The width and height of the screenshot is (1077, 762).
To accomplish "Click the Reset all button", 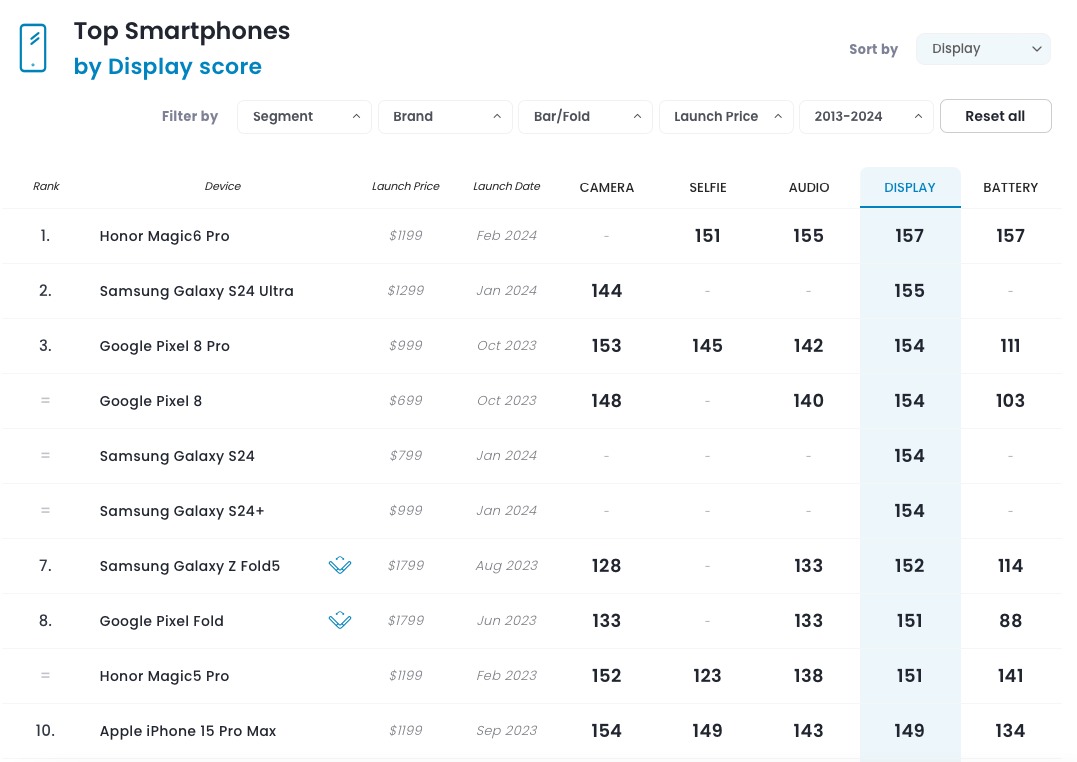I will click(x=995, y=116).
